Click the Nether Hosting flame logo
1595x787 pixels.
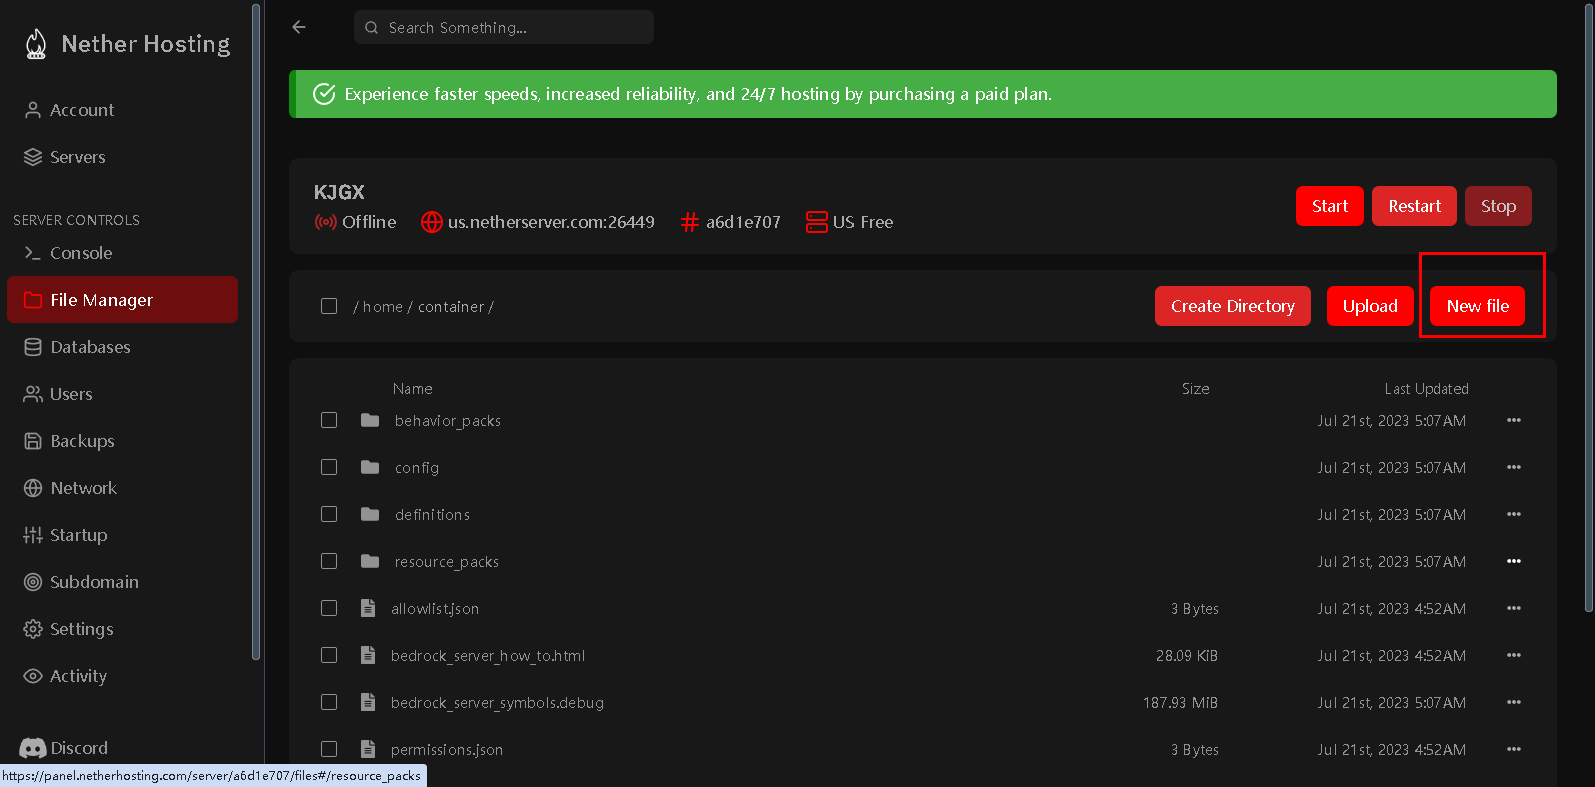coord(36,44)
